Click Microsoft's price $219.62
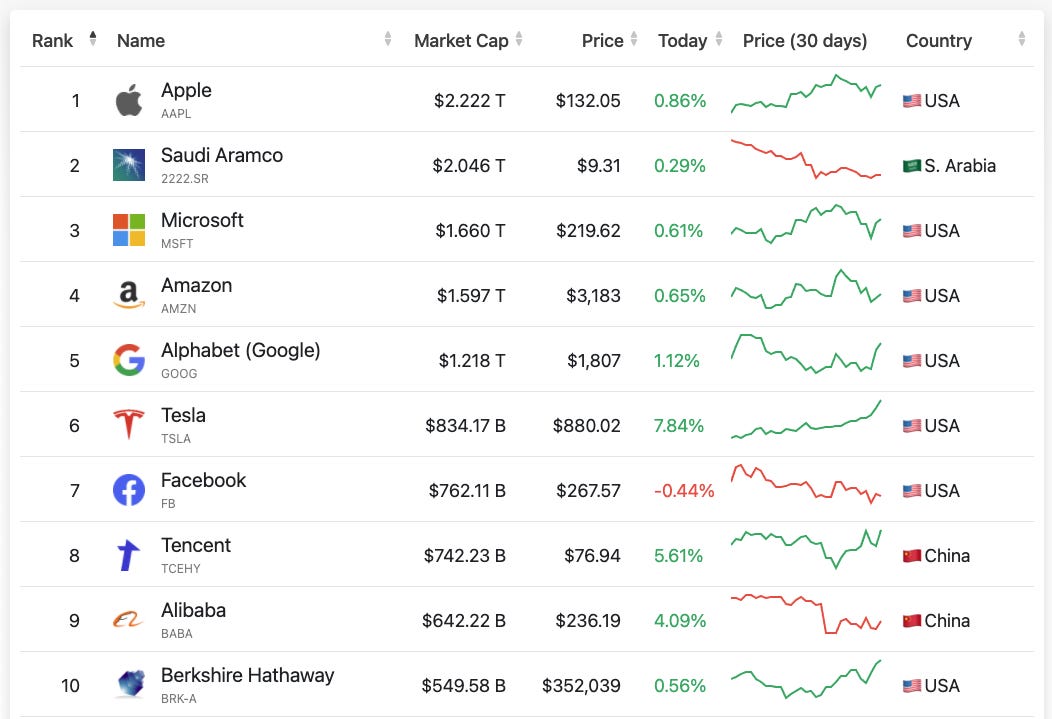1052x719 pixels. coord(588,231)
